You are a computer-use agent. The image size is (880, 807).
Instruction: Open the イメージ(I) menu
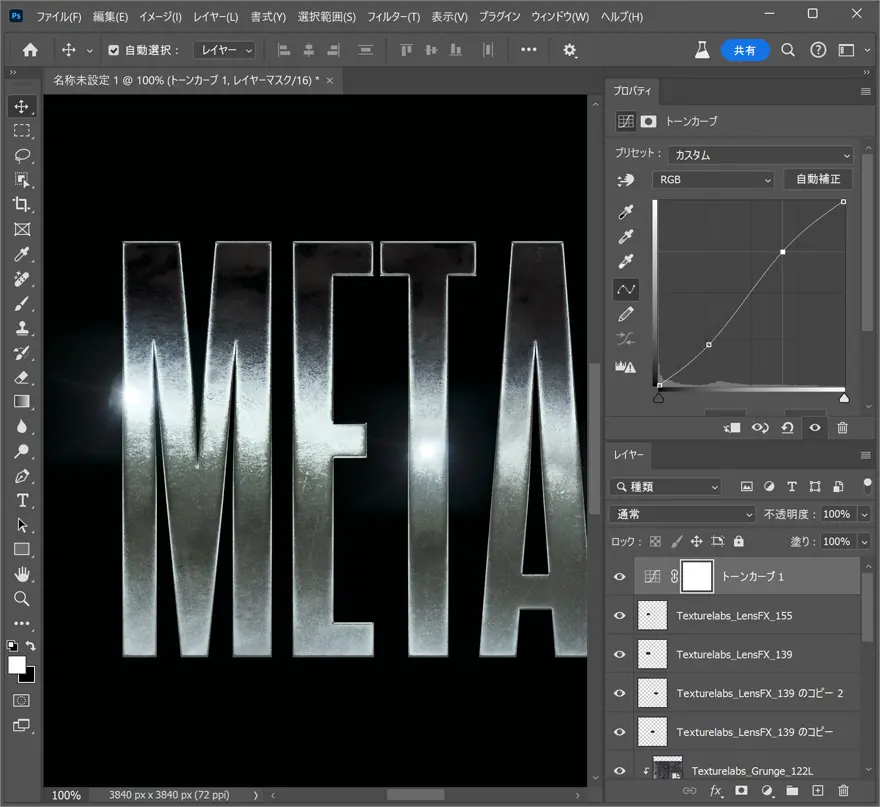pos(161,17)
